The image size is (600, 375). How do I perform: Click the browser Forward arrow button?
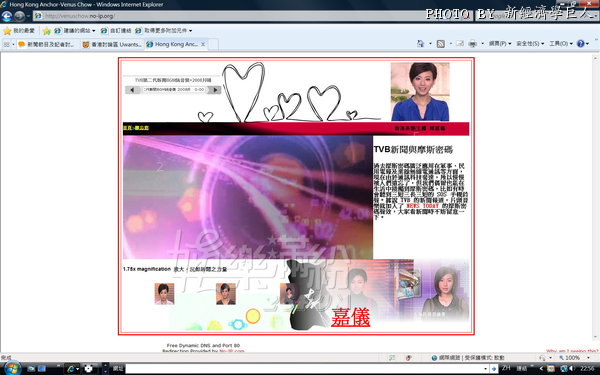coord(19,16)
